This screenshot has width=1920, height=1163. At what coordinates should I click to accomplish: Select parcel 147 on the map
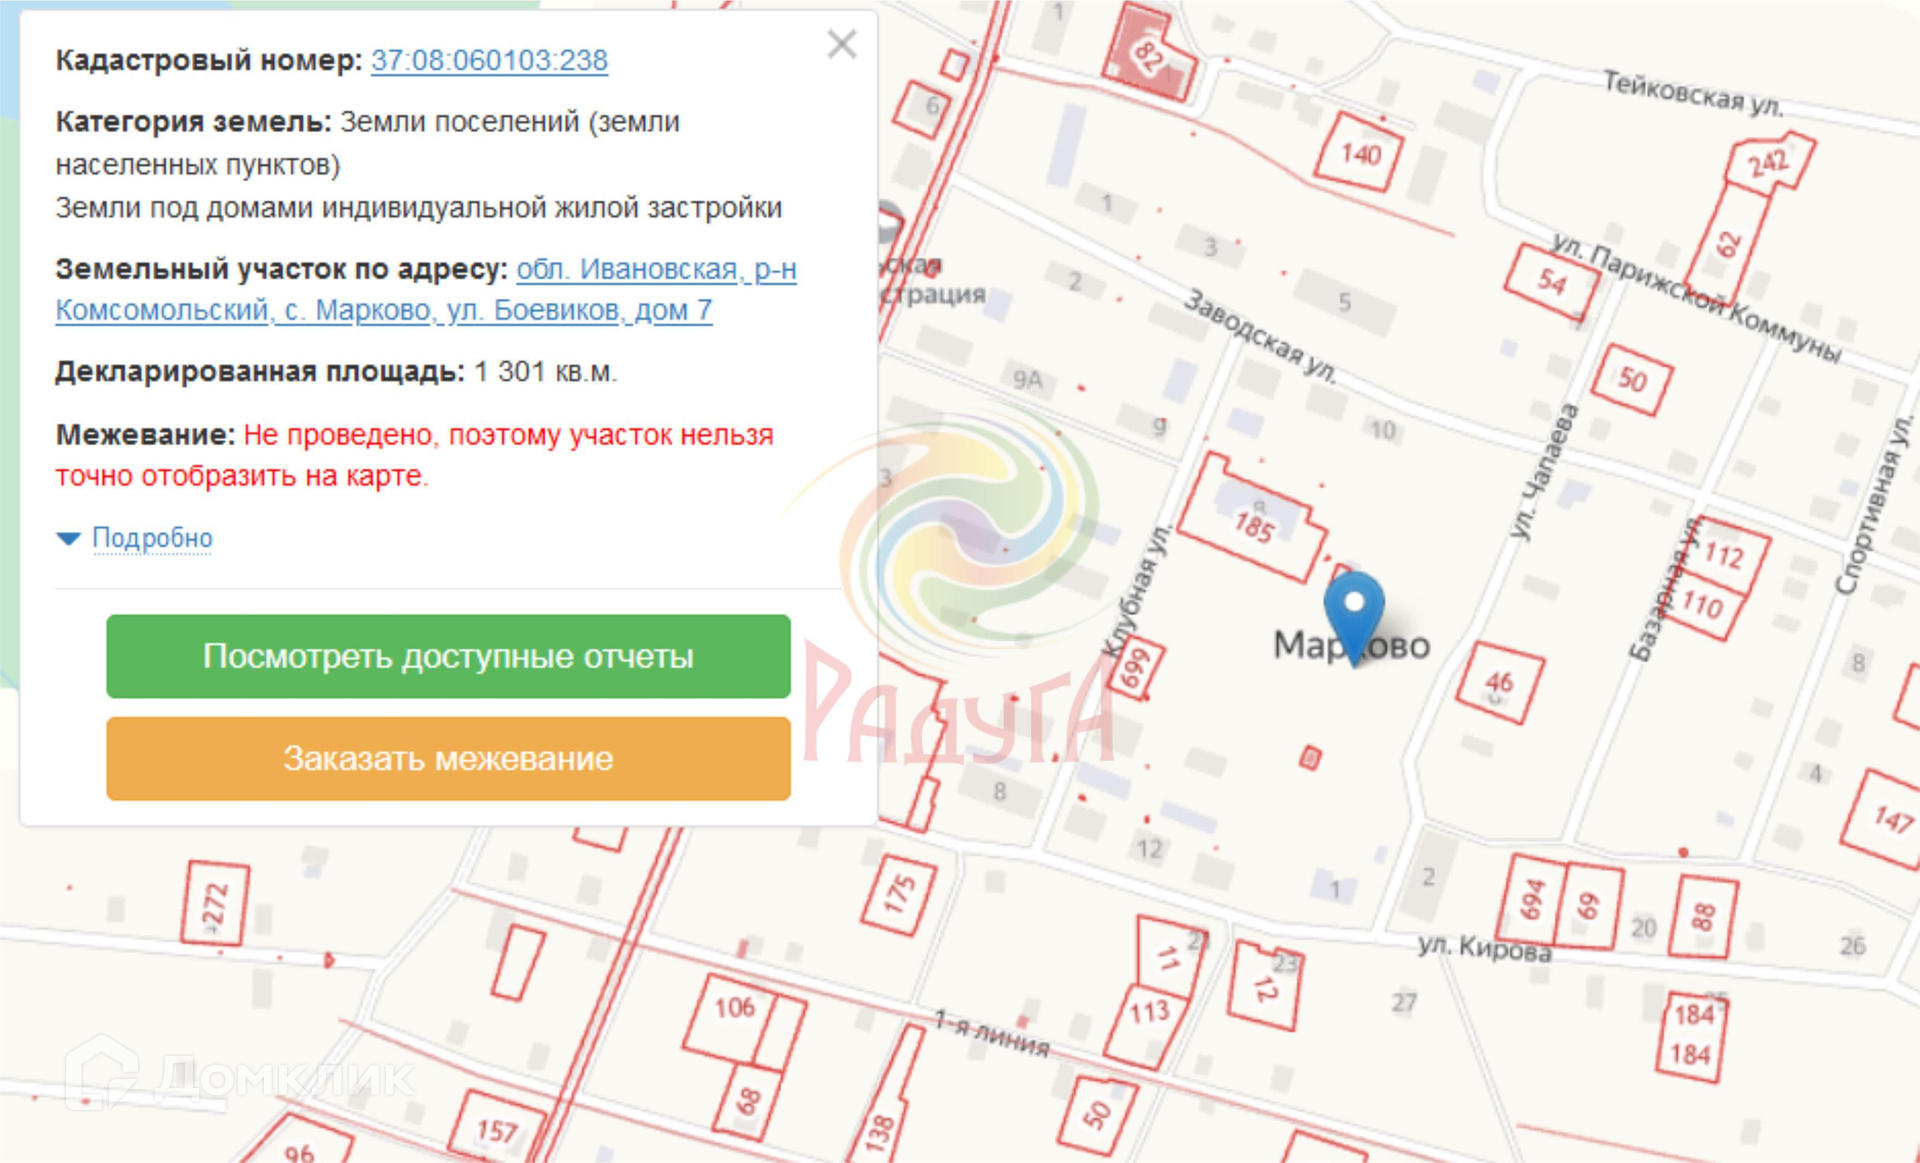point(1892,819)
